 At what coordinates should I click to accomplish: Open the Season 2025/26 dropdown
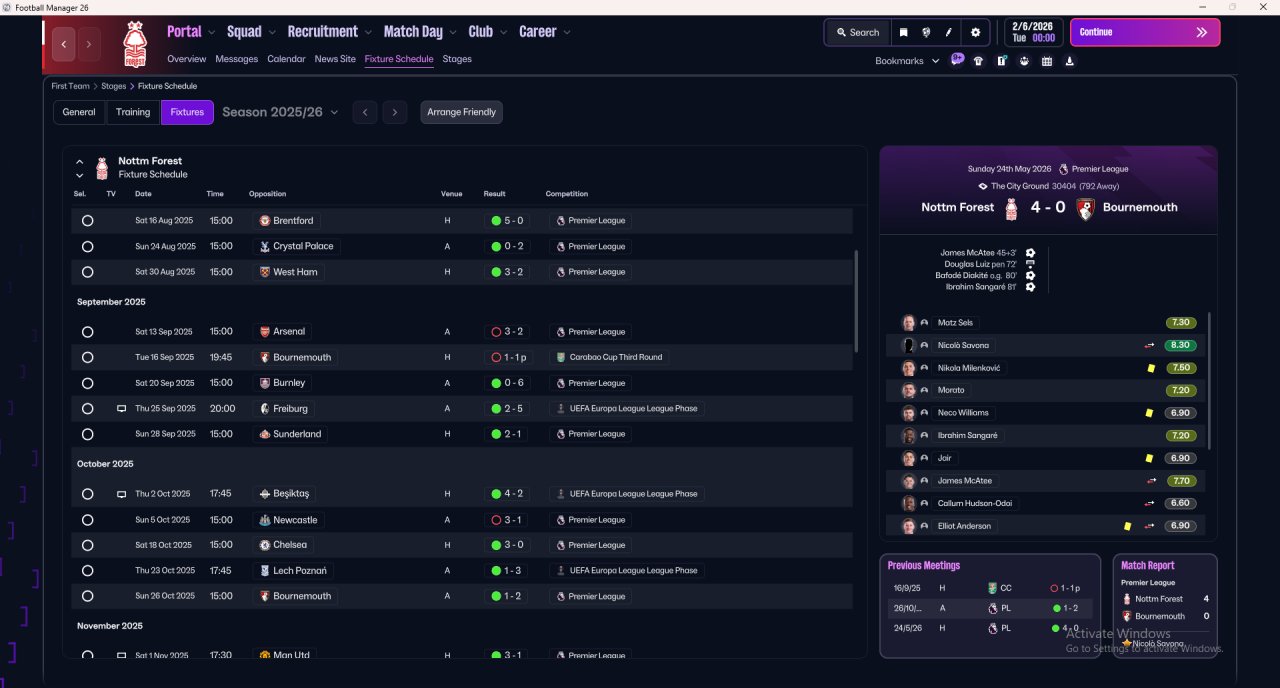click(x=280, y=112)
